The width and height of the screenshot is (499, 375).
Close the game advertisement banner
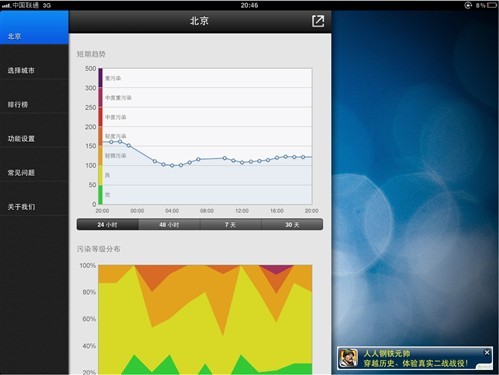click(x=487, y=352)
